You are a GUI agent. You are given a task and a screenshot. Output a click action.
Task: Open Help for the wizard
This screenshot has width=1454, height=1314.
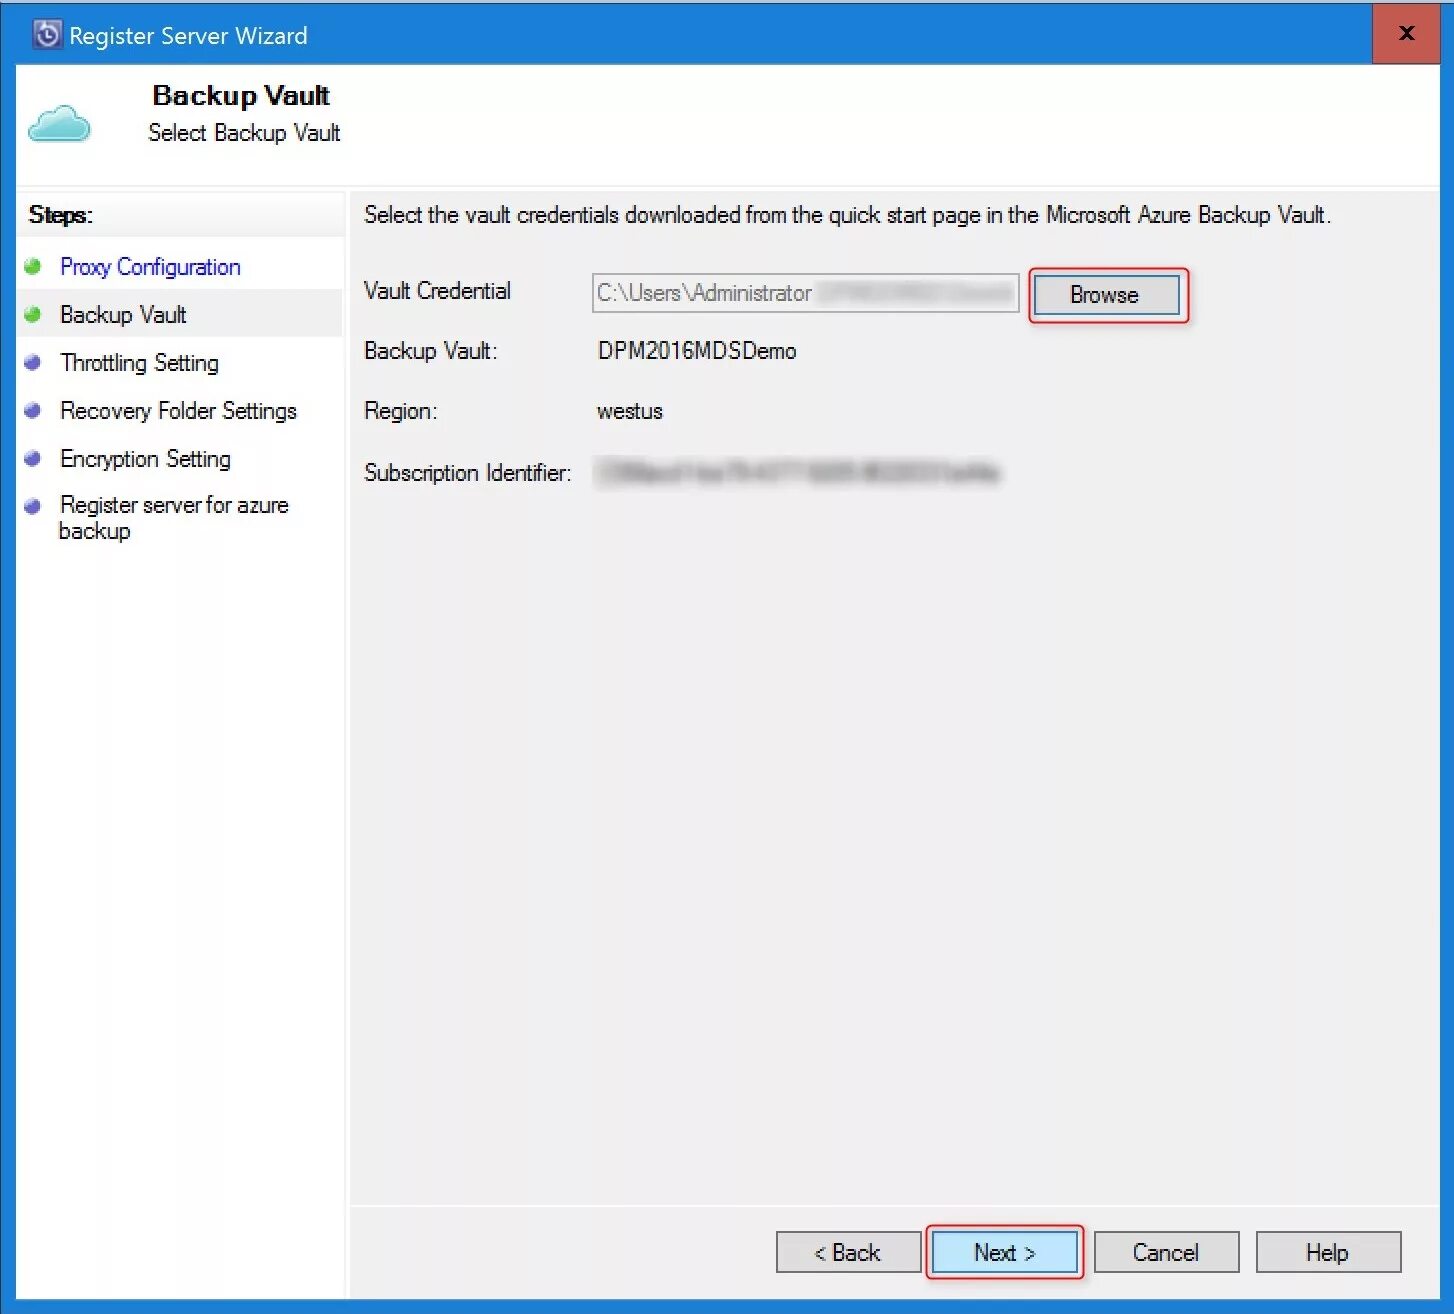coord(1328,1252)
